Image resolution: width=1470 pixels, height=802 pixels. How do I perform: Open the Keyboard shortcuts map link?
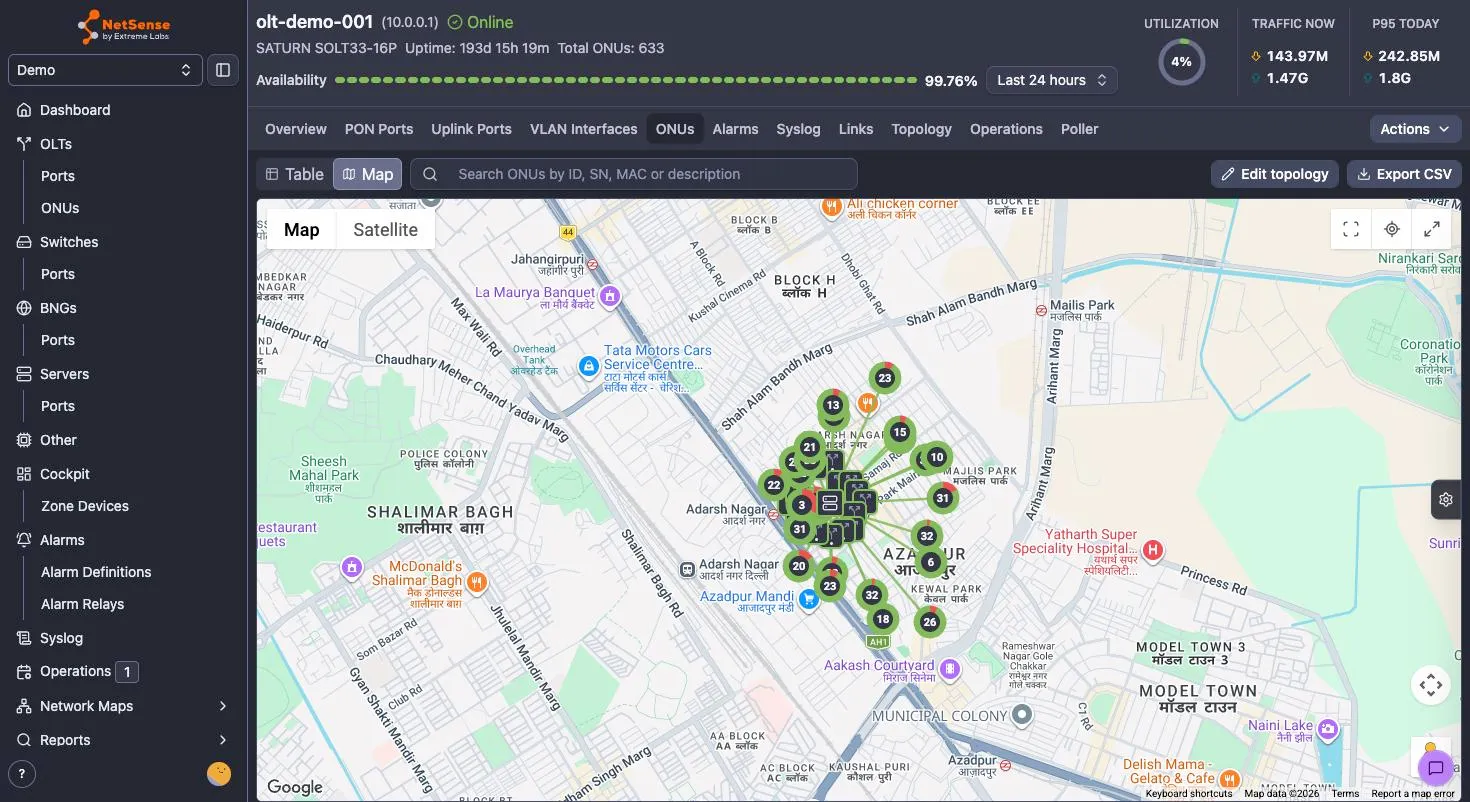tap(1189, 794)
